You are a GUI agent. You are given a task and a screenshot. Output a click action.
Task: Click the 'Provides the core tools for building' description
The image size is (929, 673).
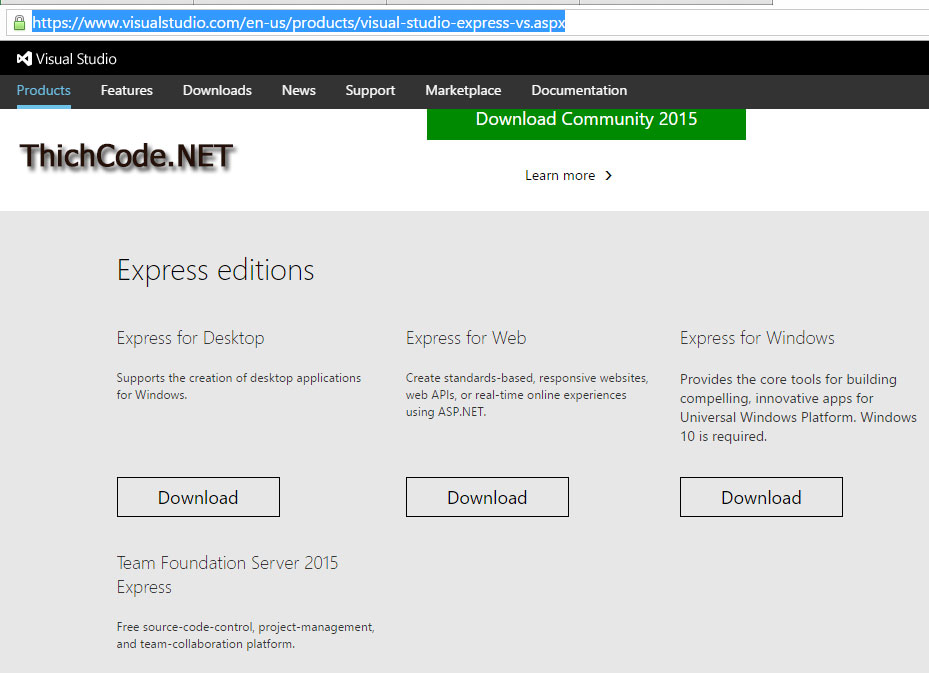(x=798, y=408)
